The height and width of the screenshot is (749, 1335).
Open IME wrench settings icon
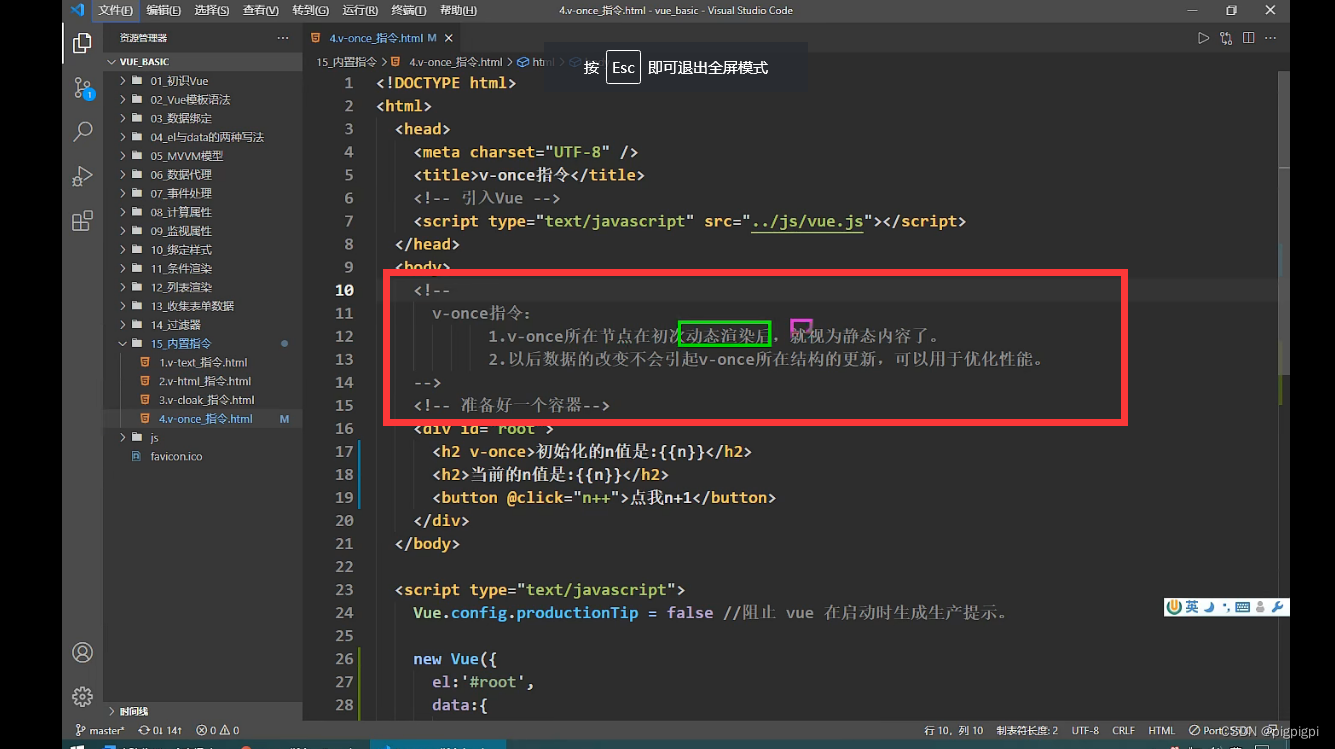(x=1277, y=607)
